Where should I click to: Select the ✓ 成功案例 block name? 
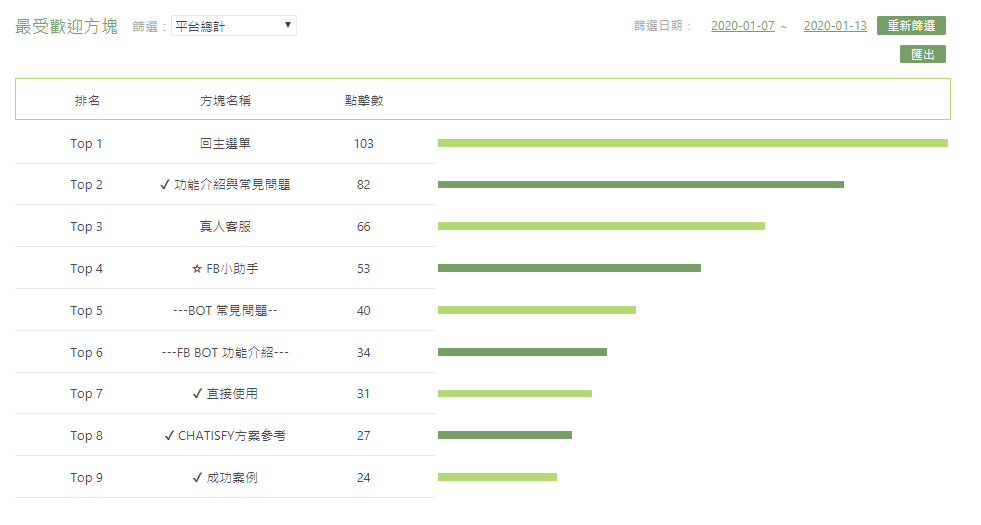click(225, 478)
